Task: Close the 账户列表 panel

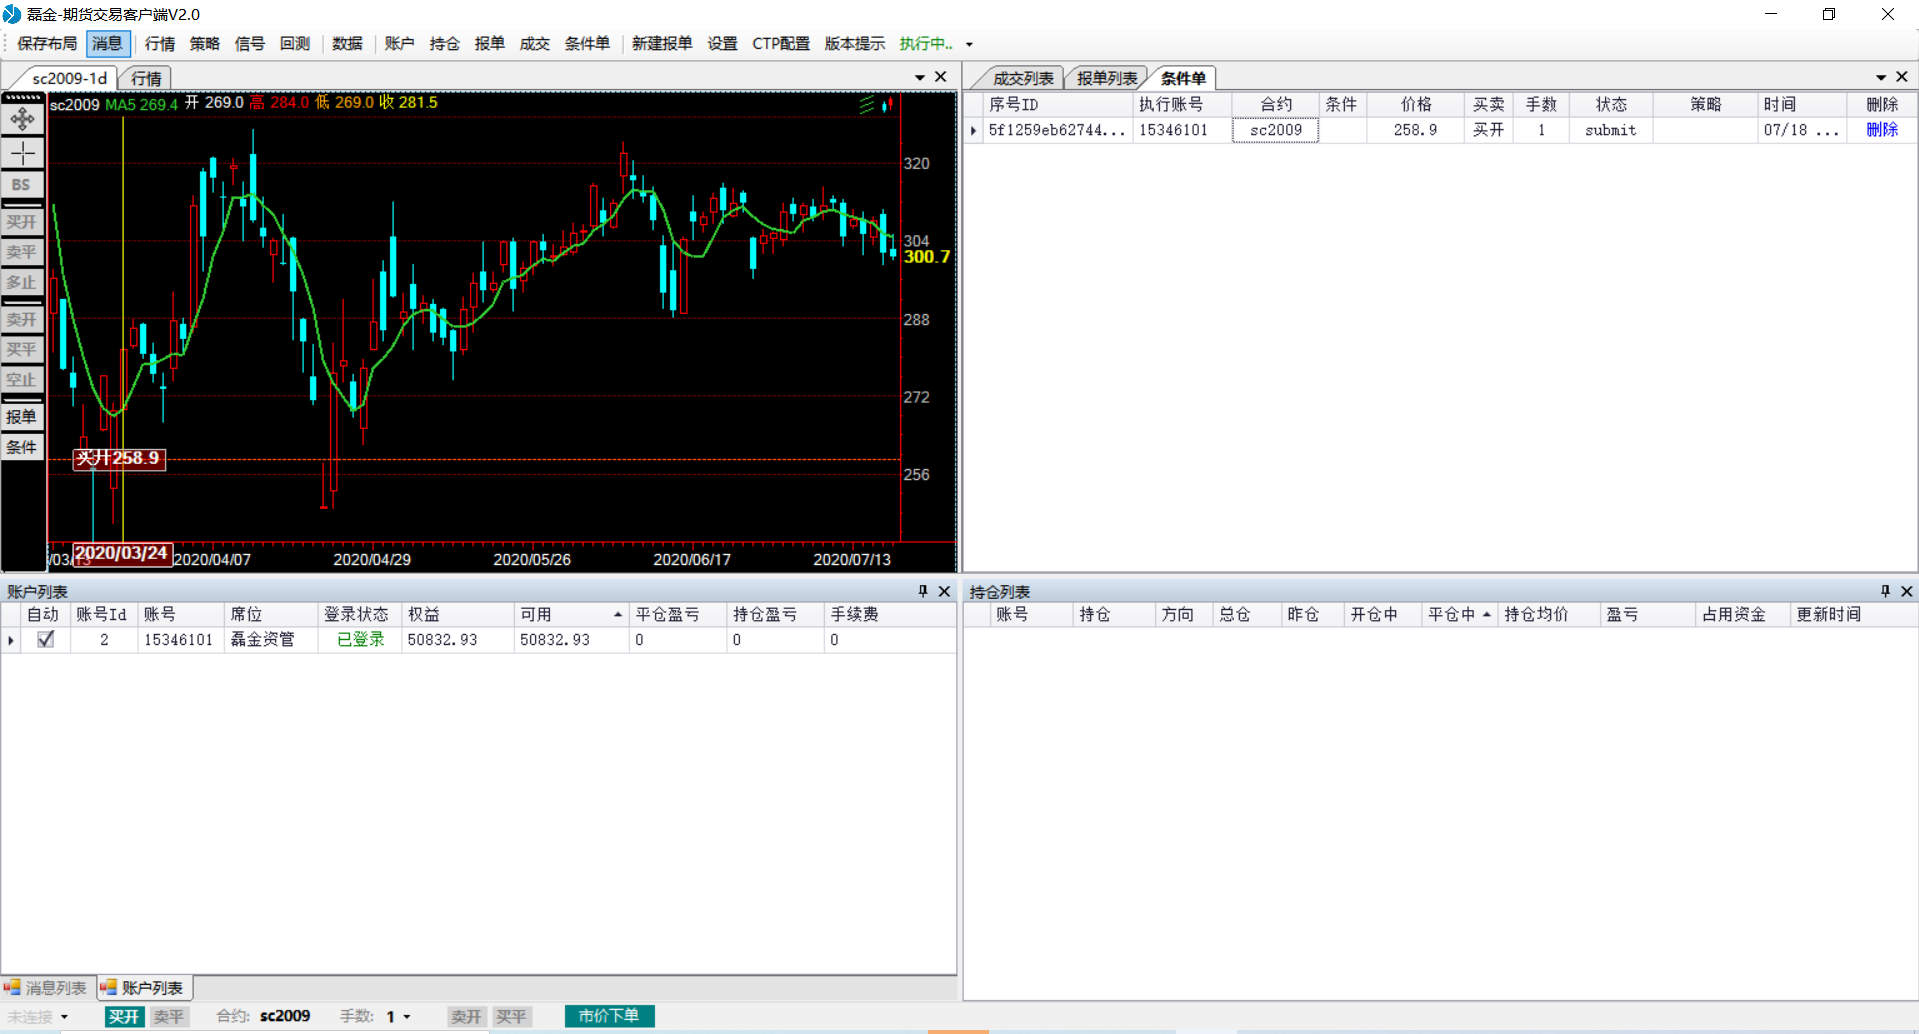Action: click(x=944, y=591)
